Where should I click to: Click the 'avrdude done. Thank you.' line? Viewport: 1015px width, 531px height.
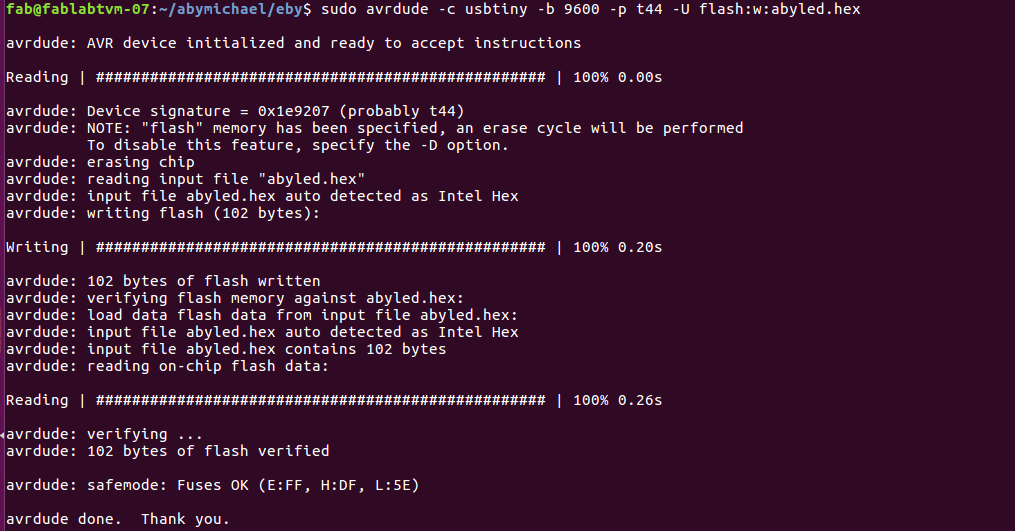point(118,519)
